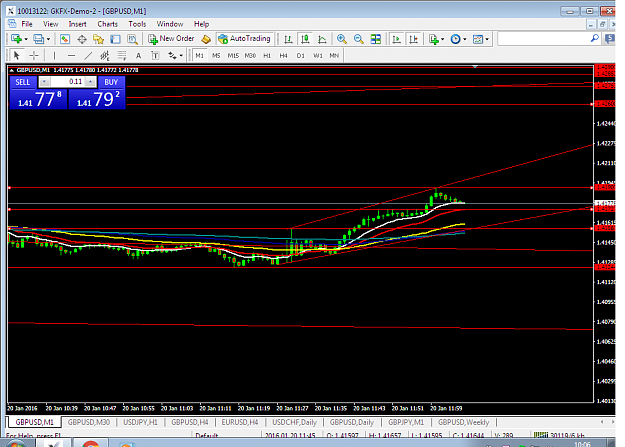Switch to D1 timeframe

click(x=301, y=55)
